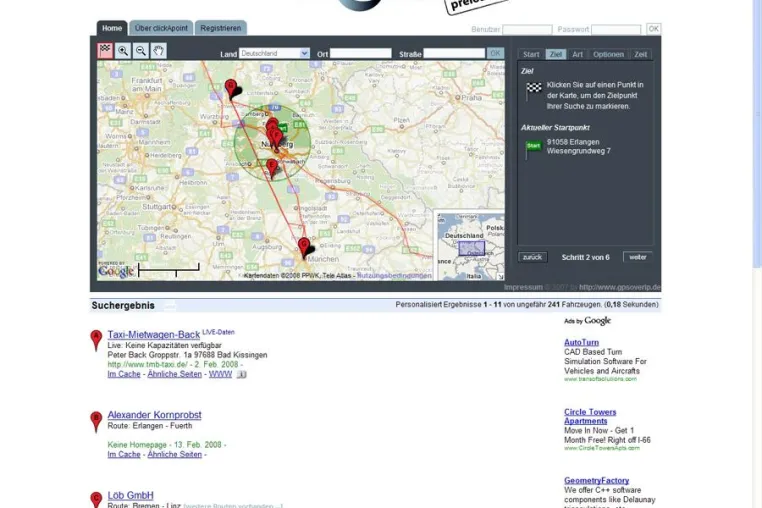Click the Impressum footer link
The height and width of the screenshot is (508, 762).
click(523, 287)
